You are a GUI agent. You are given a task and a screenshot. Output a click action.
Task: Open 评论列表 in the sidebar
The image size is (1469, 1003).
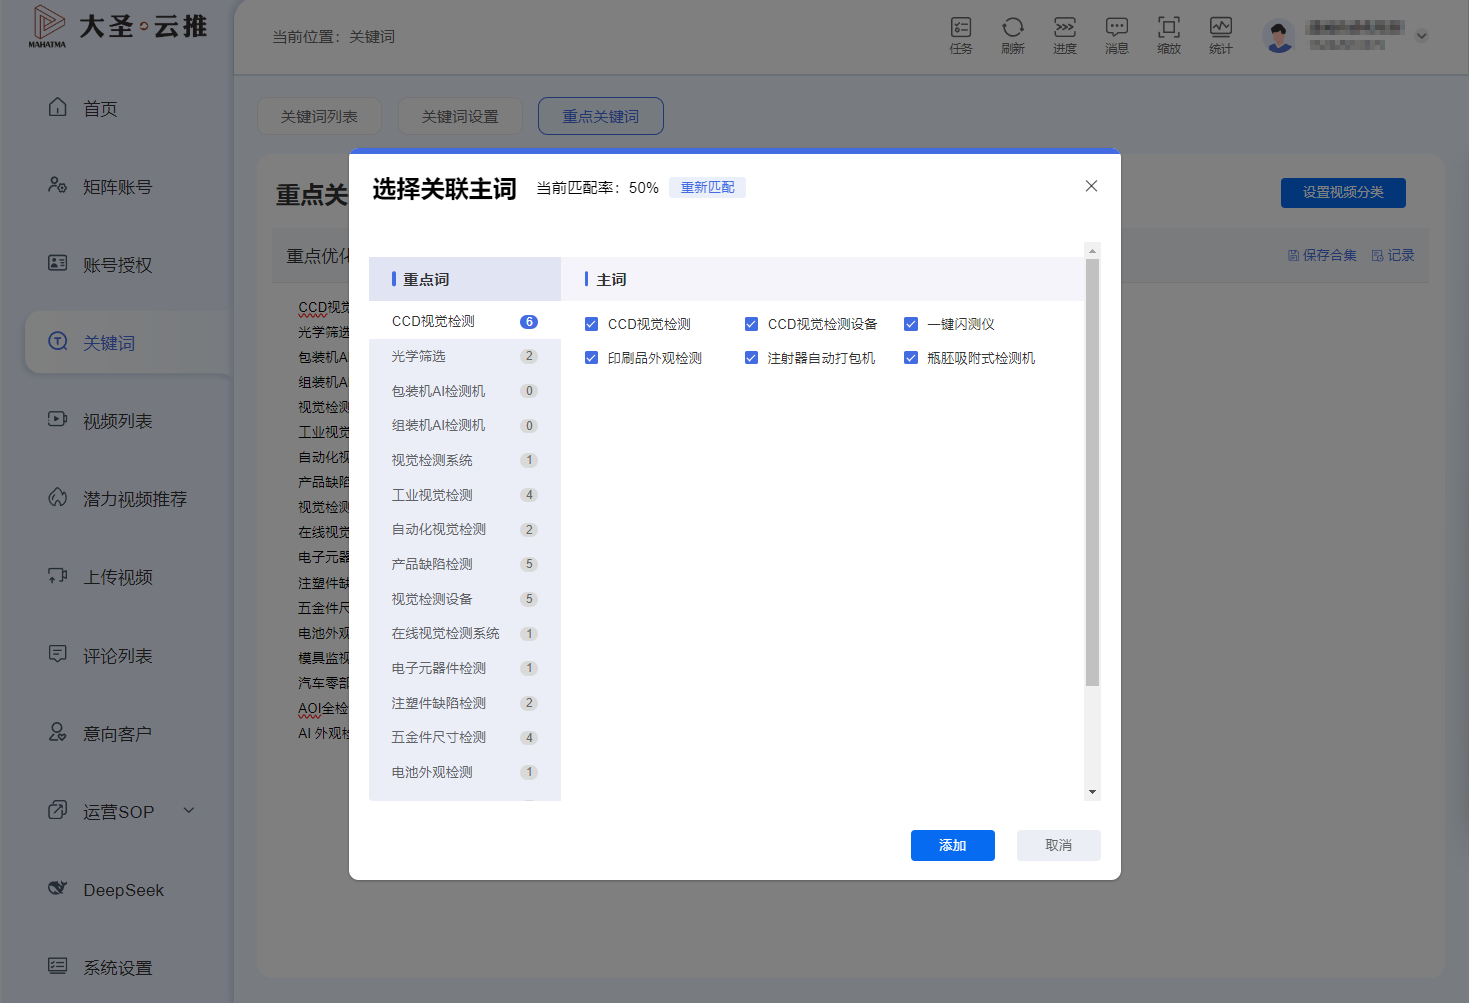[x=117, y=656]
